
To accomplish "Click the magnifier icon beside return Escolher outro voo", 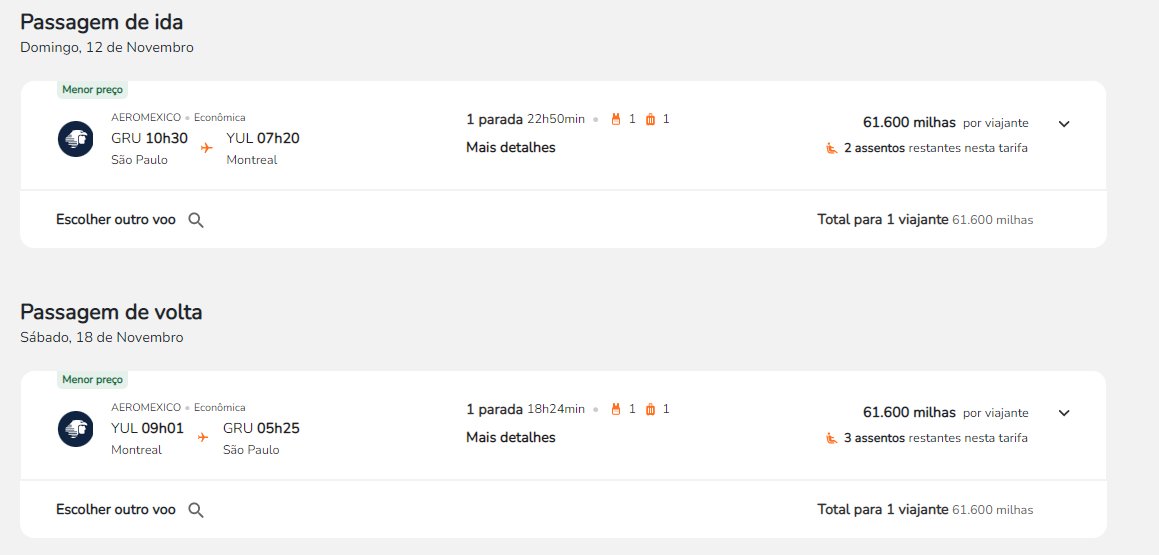I will 196,510.
